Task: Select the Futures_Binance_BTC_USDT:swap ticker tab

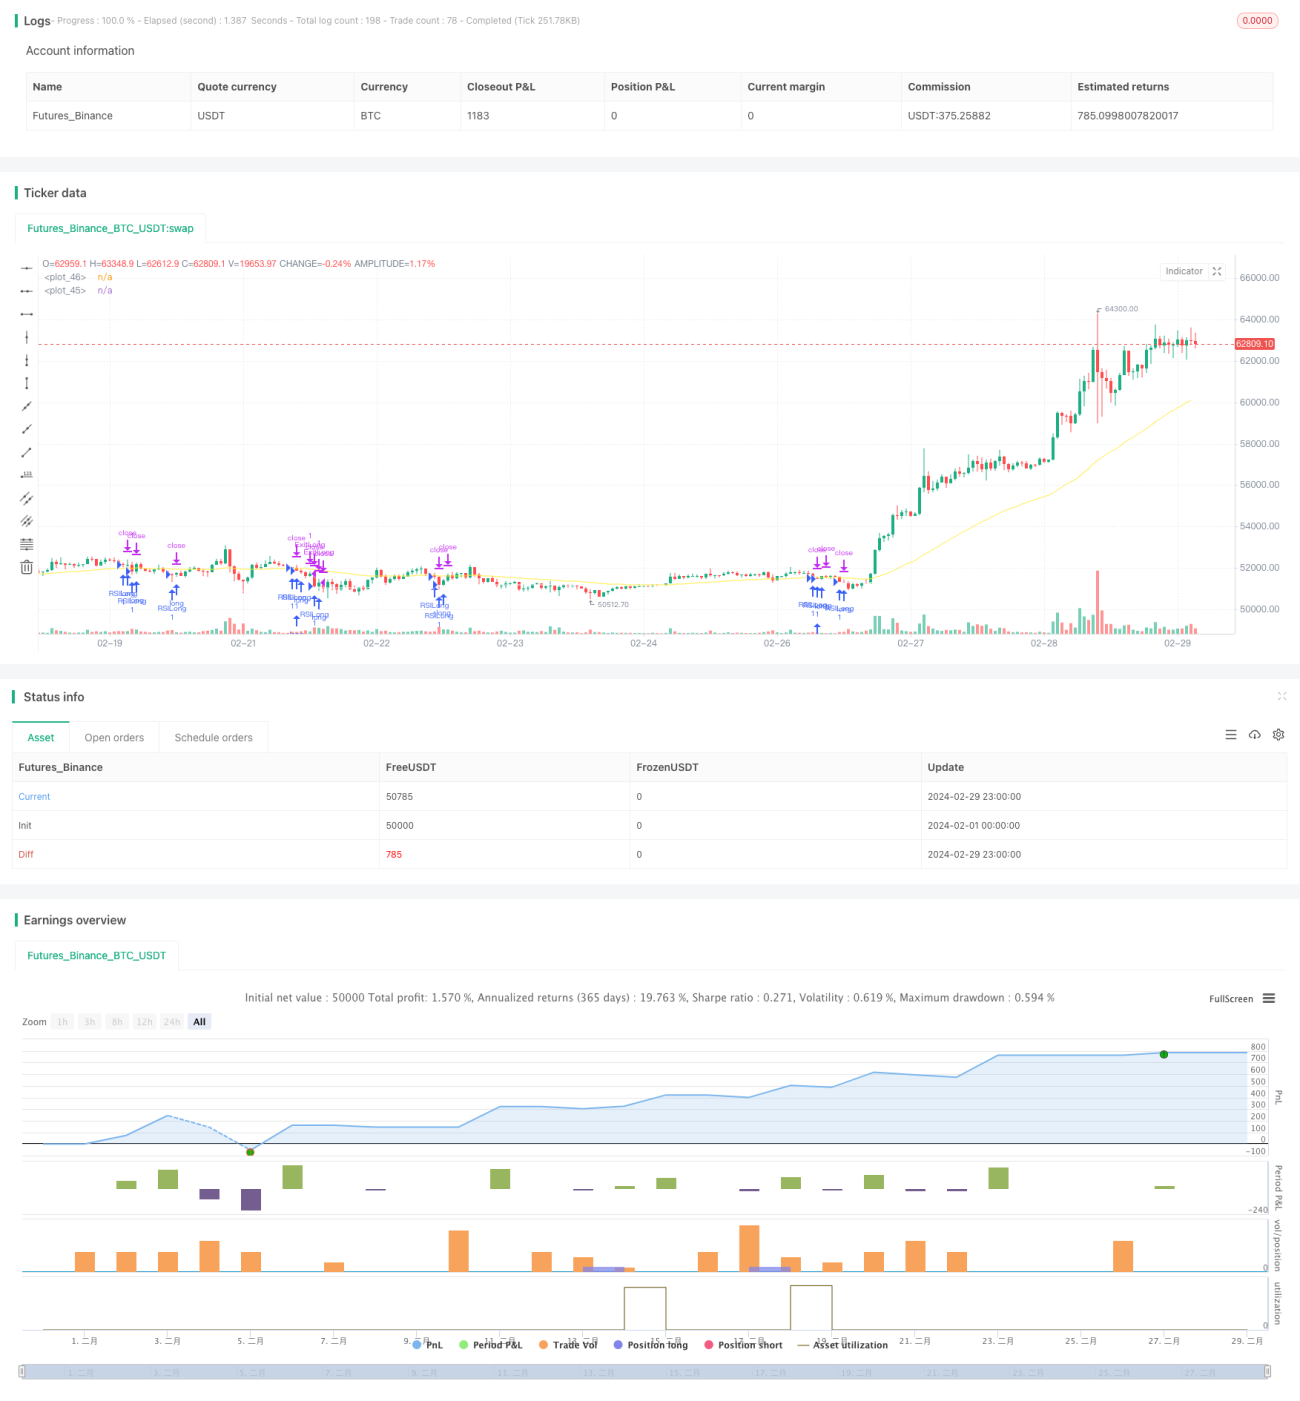Action: click(x=110, y=228)
